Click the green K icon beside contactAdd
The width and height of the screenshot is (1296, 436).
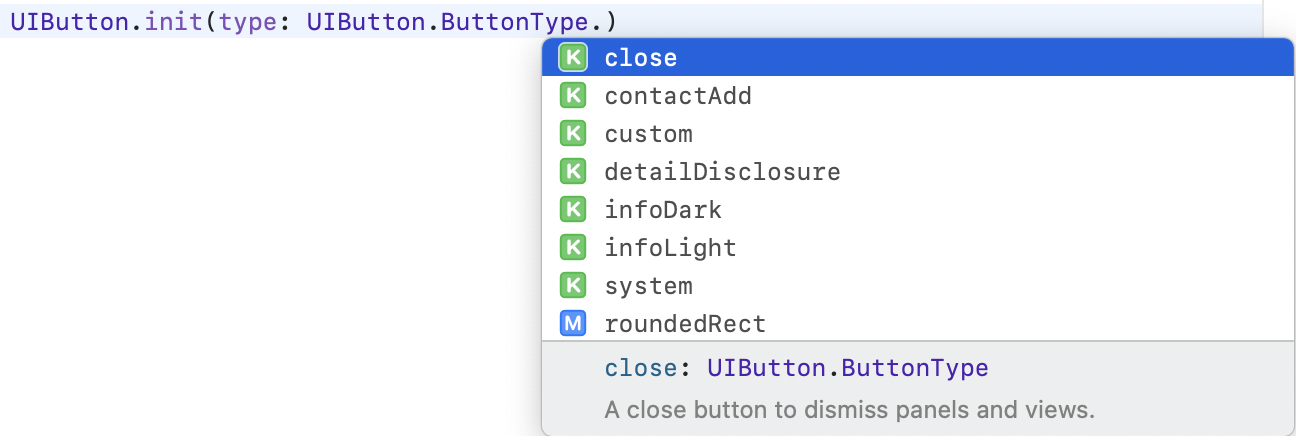point(572,96)
